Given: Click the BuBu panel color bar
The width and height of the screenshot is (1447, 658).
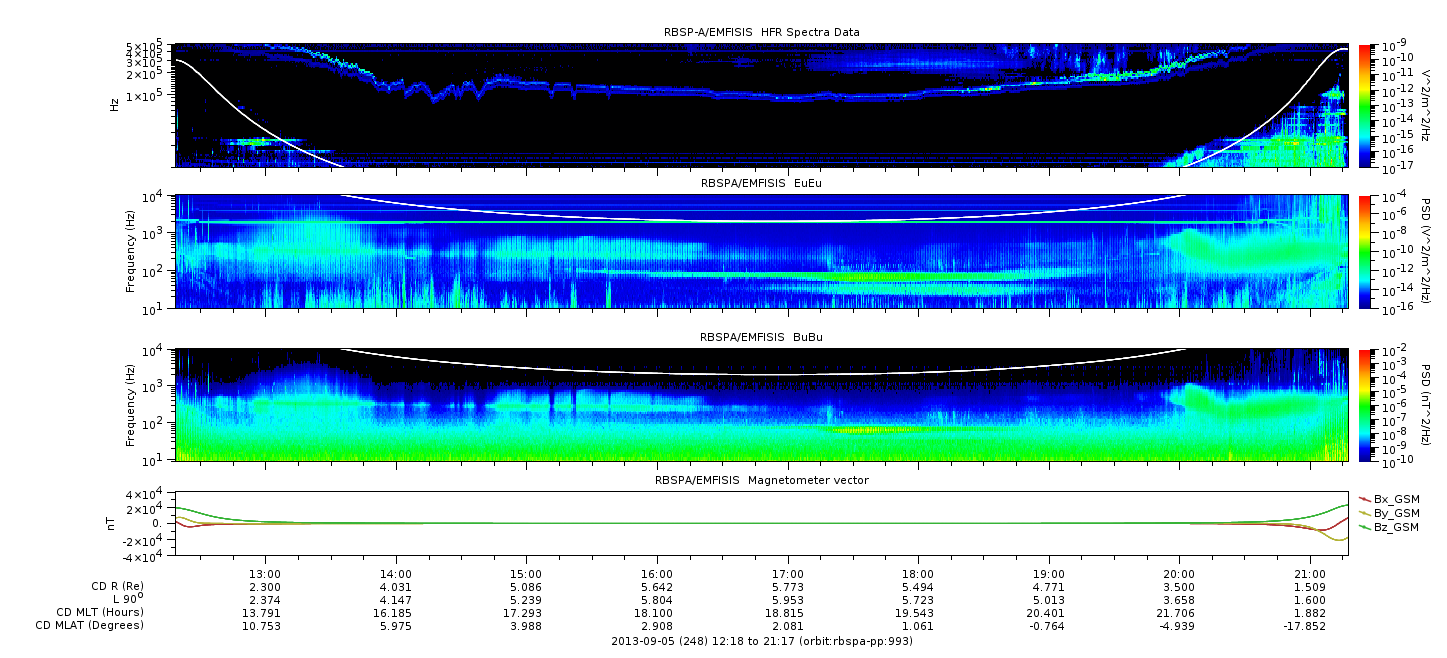Looking at the screenshot, I should pos(1364,404).
